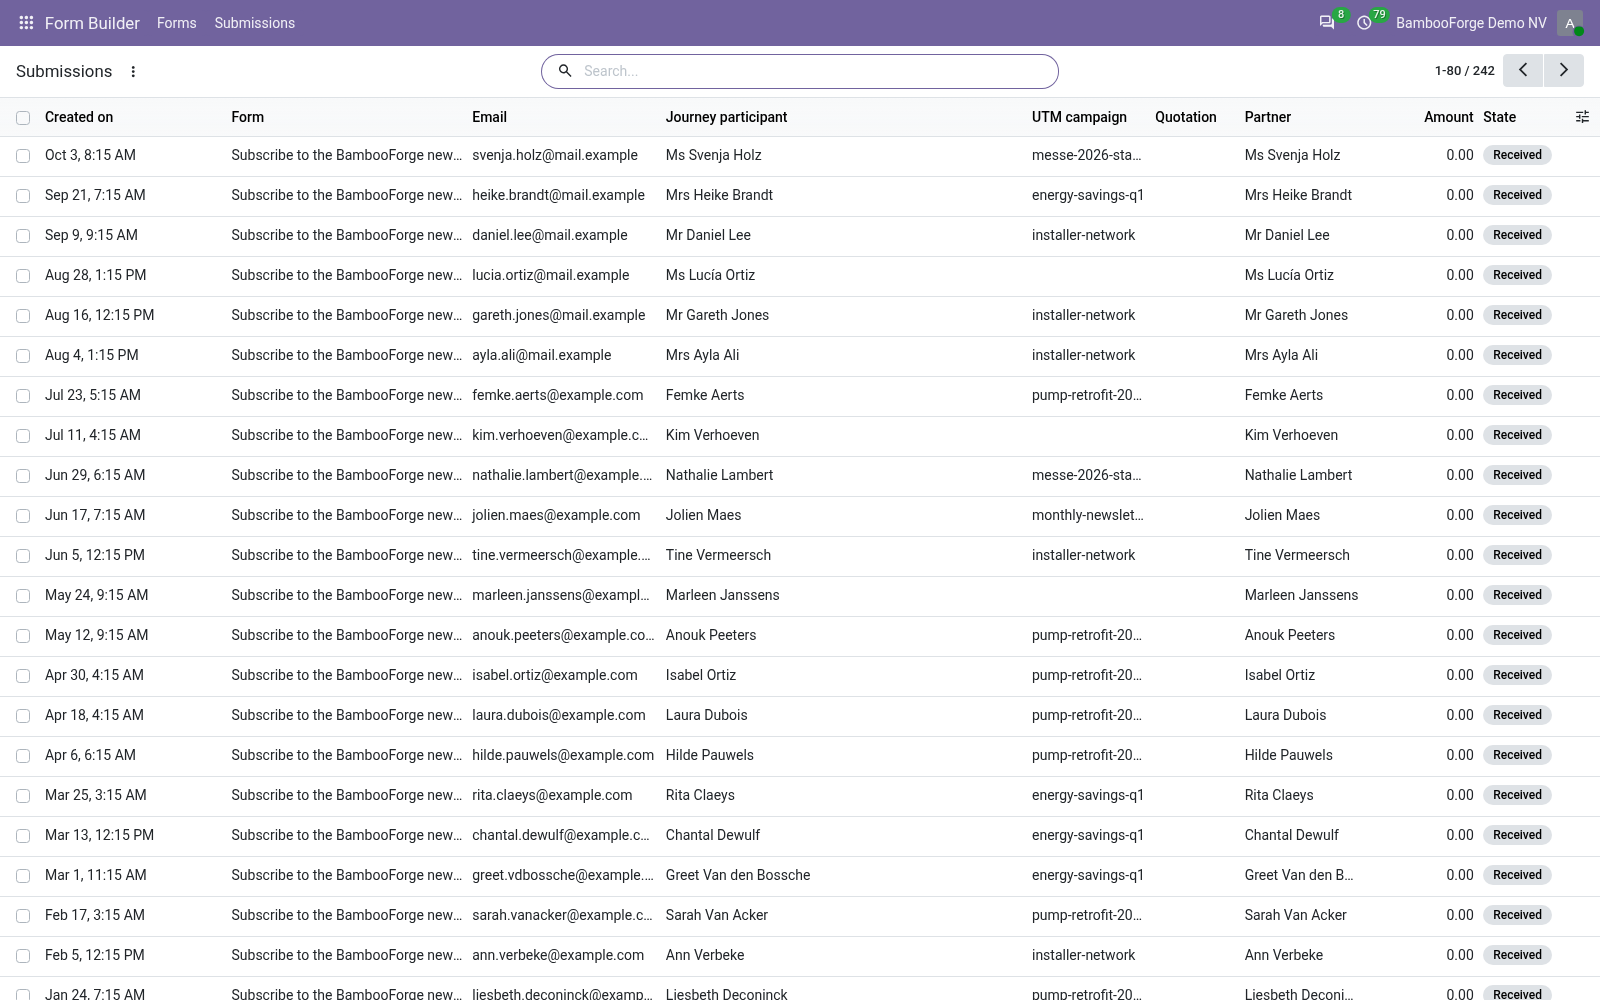This screenshot has width=1600, height=1000.
Task: Switch company BambooForge Demo NV
Action: click(x=1471, y=23)
